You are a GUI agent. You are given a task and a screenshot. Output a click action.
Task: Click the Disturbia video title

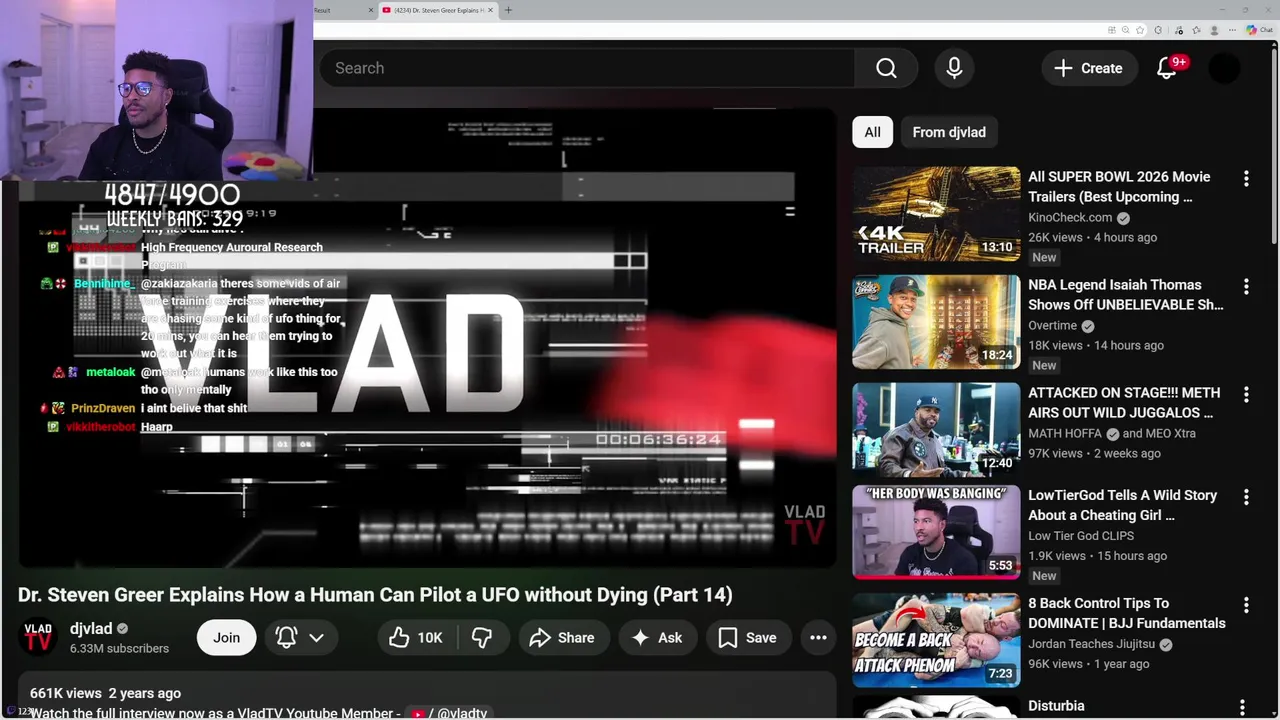pos(1056,706)
